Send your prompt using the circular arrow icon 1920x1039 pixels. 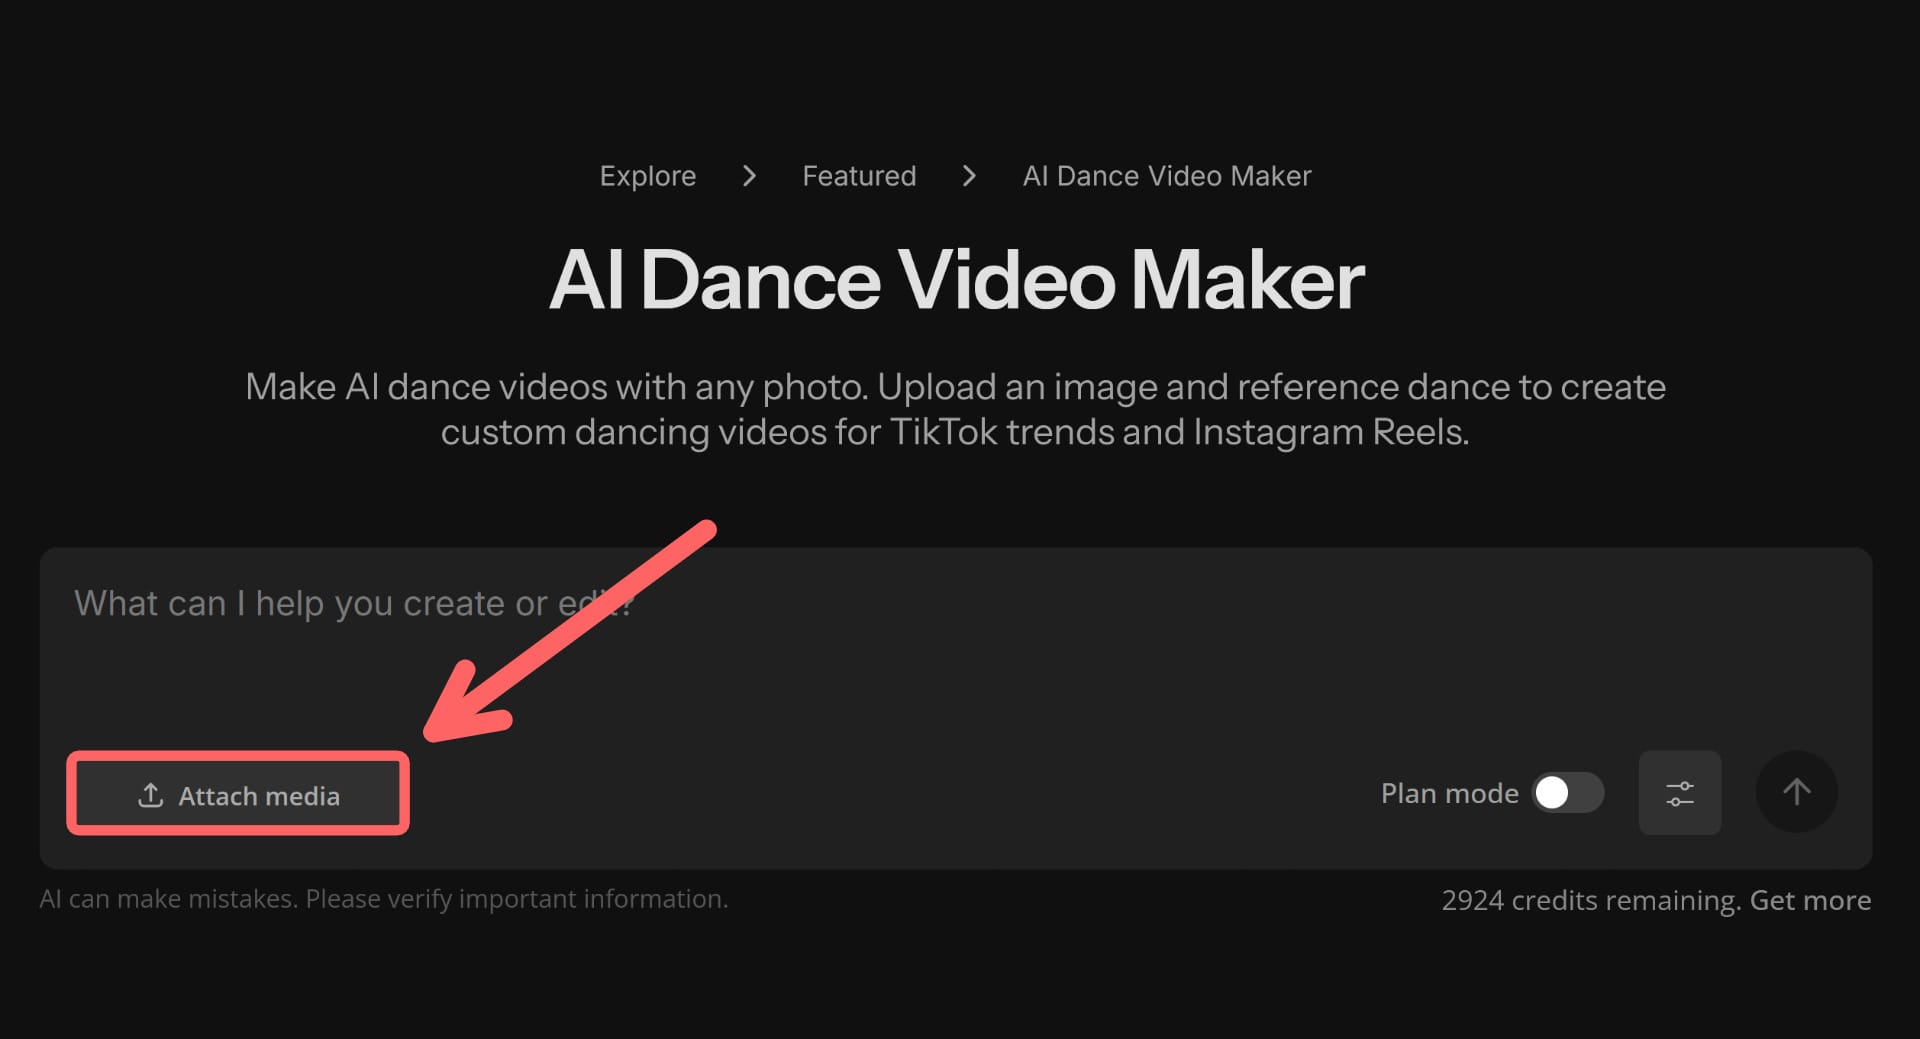(x=1796, y=792)
